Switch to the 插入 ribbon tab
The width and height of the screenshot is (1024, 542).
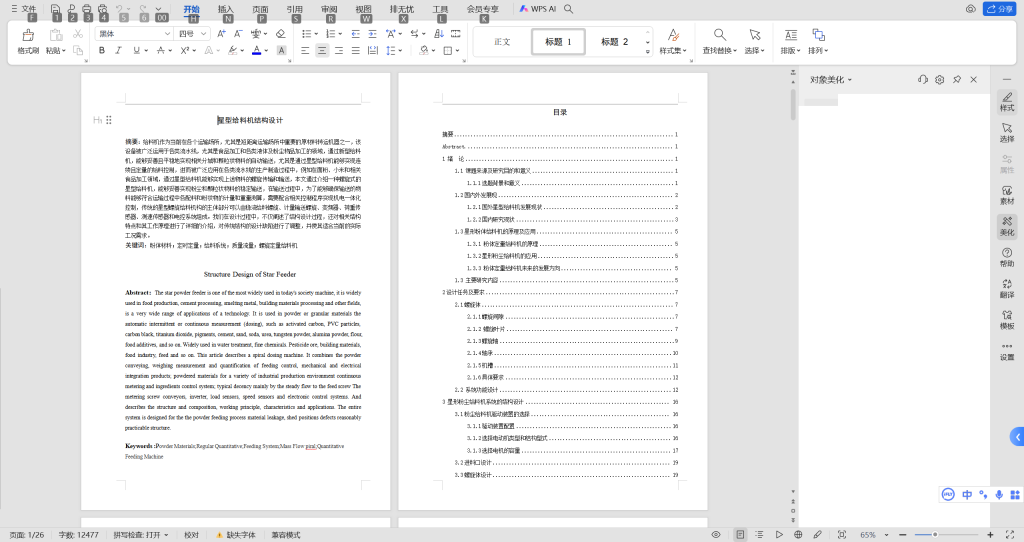click(226, 8)
